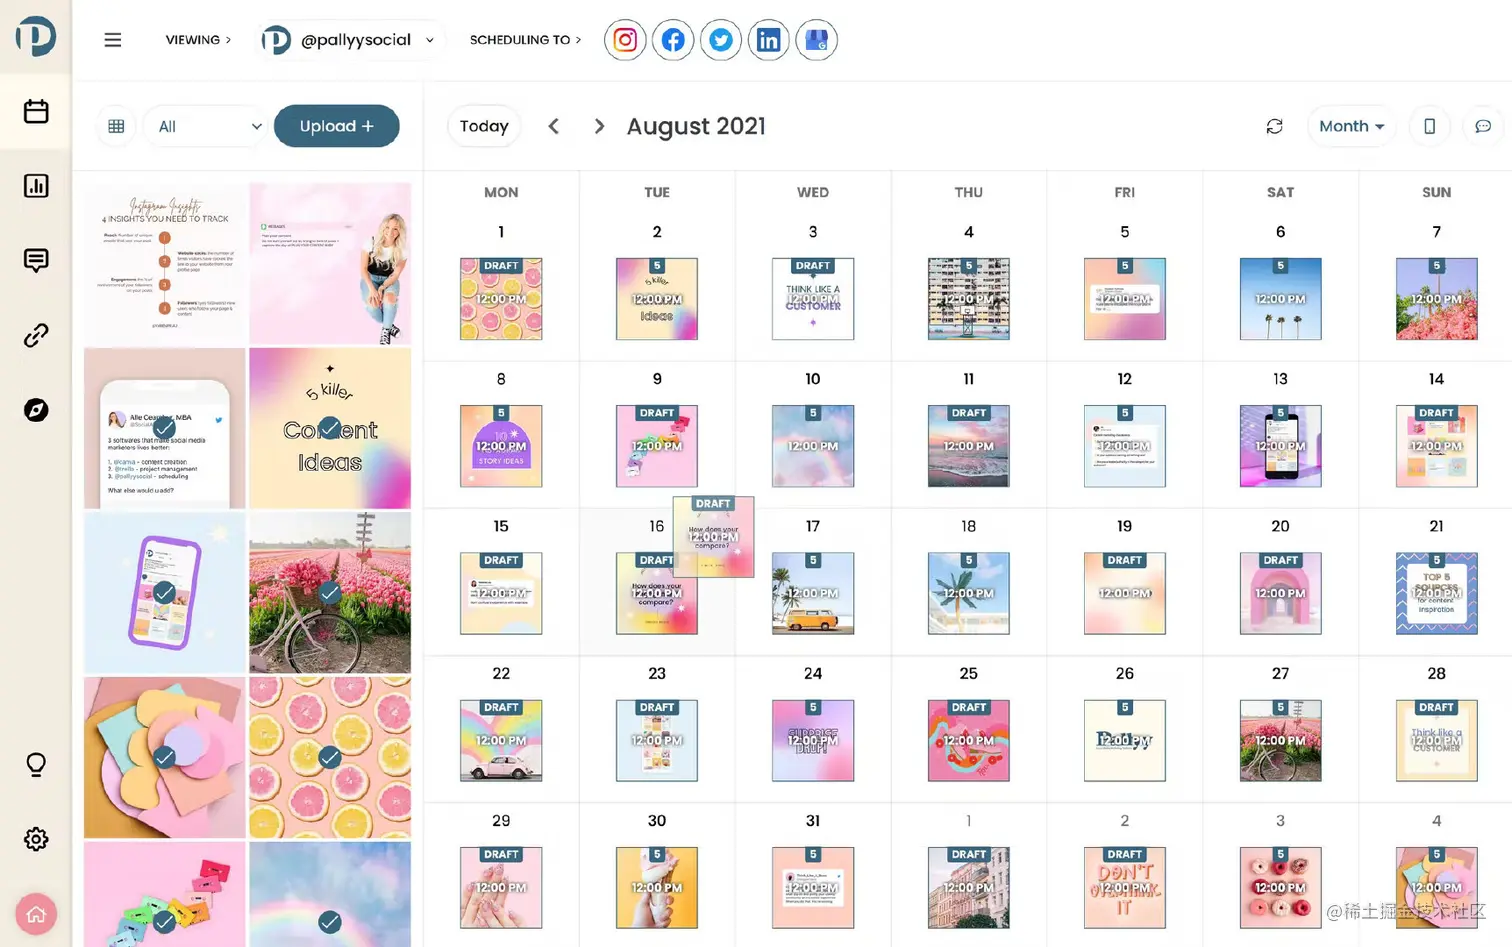Open the August 13 phone mockup post
Image resolution: width=1512 pixels, height=947 pixels.
[x=1280, y=446]
